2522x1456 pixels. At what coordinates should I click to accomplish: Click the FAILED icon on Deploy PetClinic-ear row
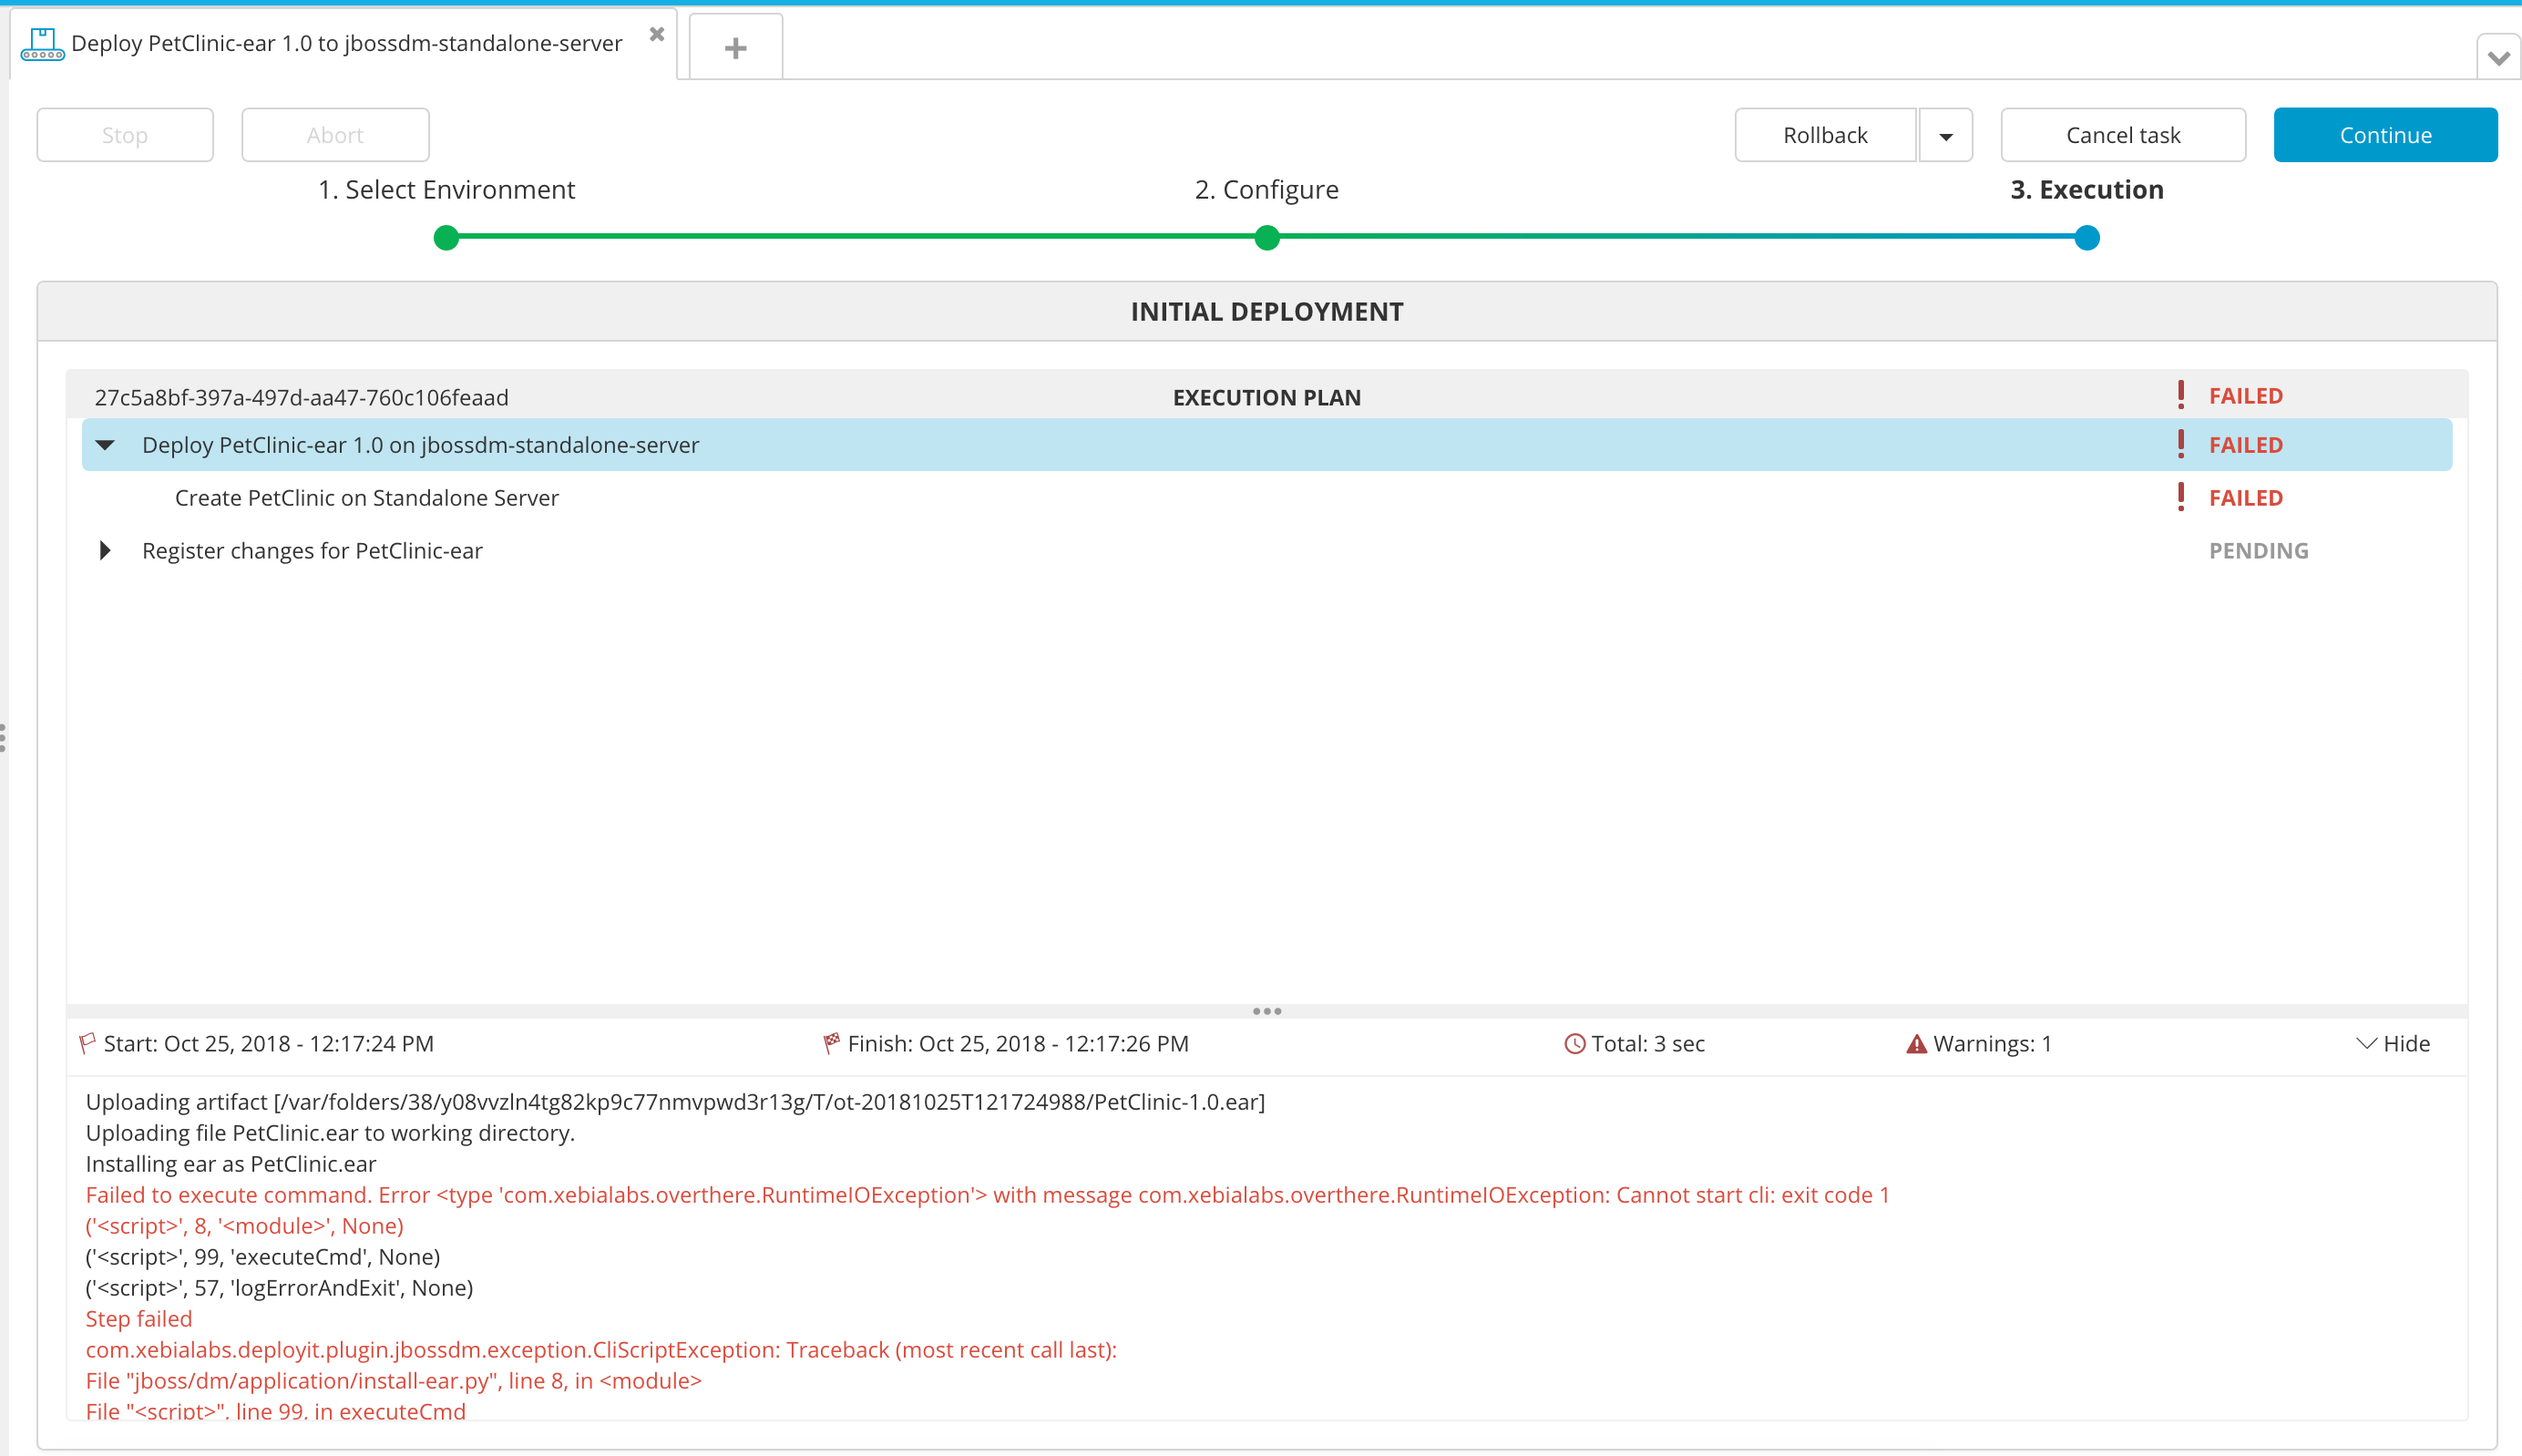pos(2182,444)
